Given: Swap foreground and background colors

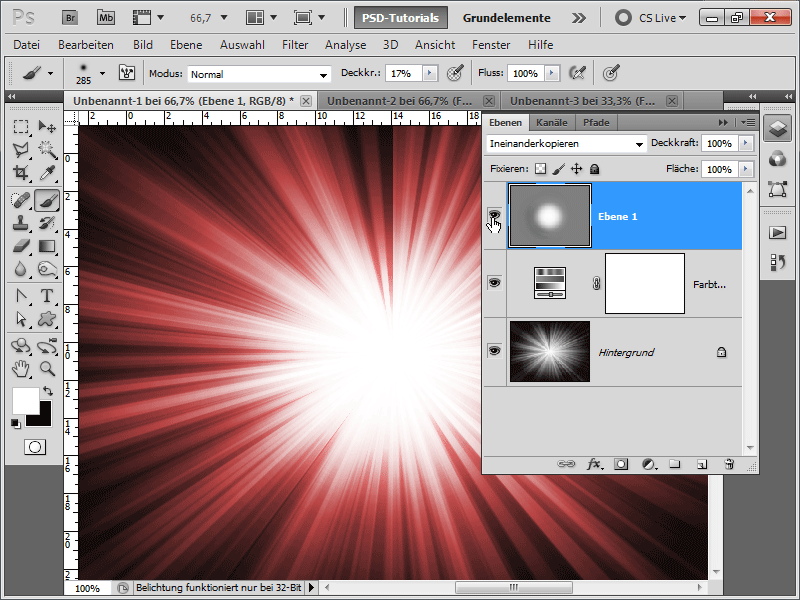Looking at the screenshot, I should [48, 391].
